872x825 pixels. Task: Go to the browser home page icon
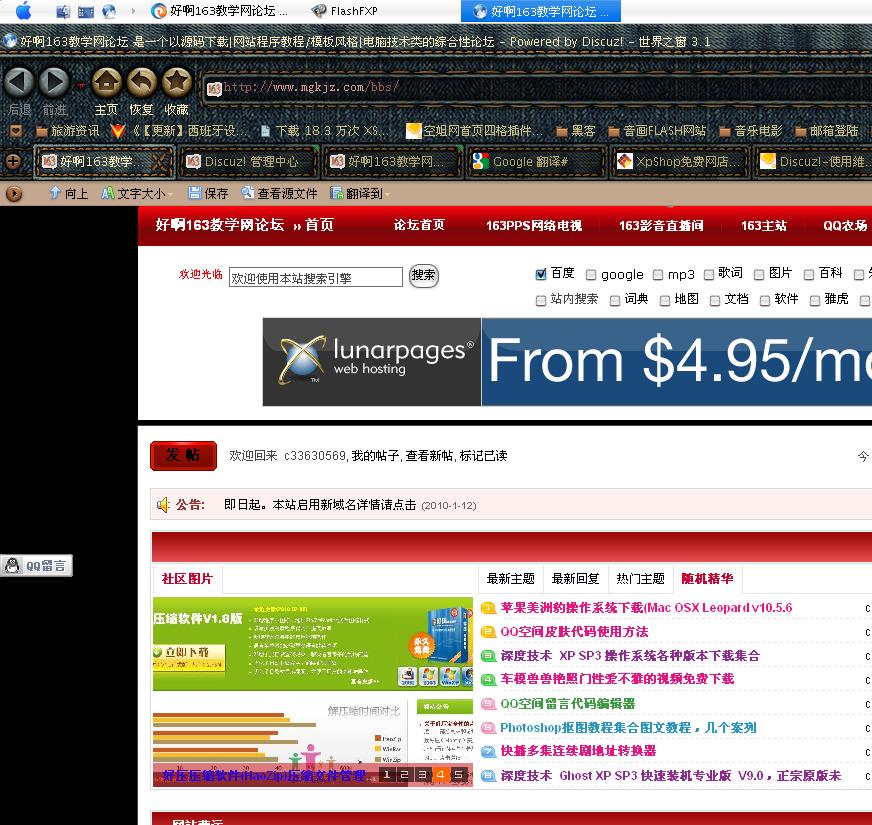pyautogui.click(x=107, y=82)
